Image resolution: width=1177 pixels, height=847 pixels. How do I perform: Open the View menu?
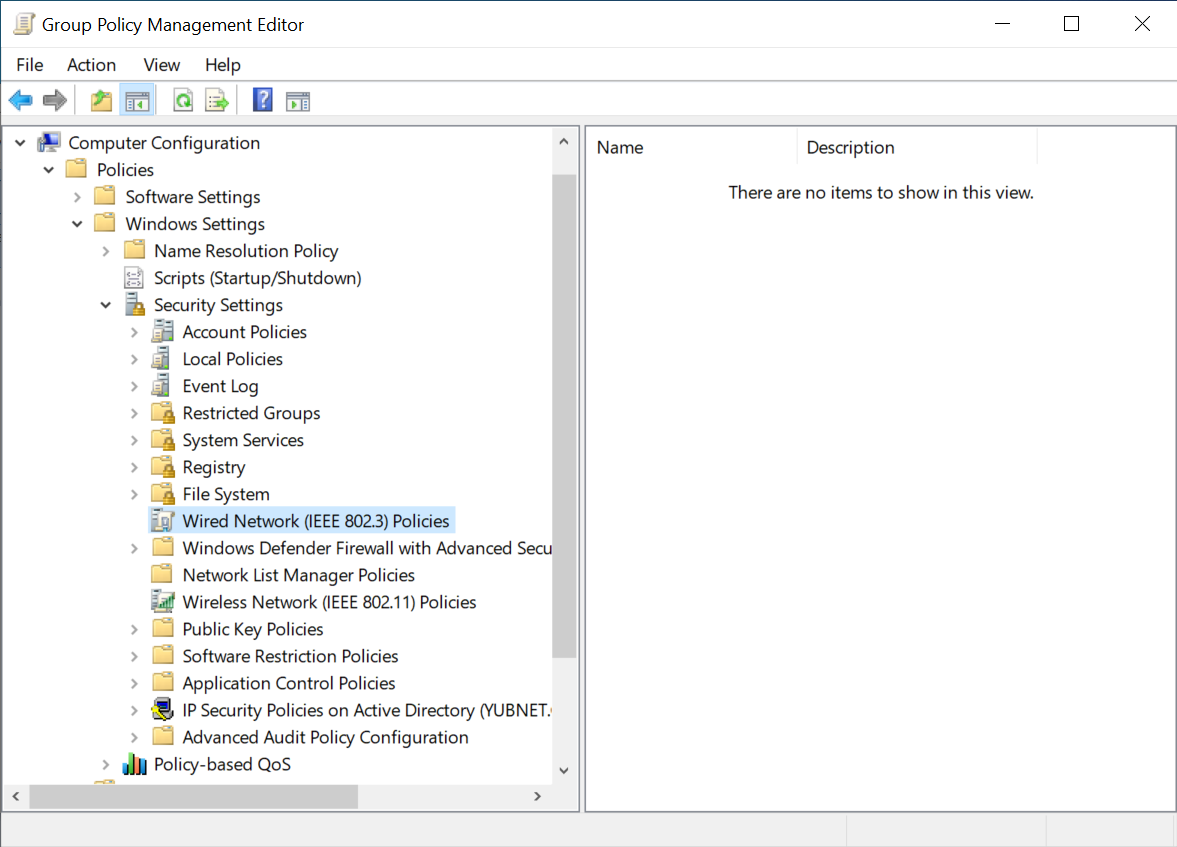coord(161,65)
